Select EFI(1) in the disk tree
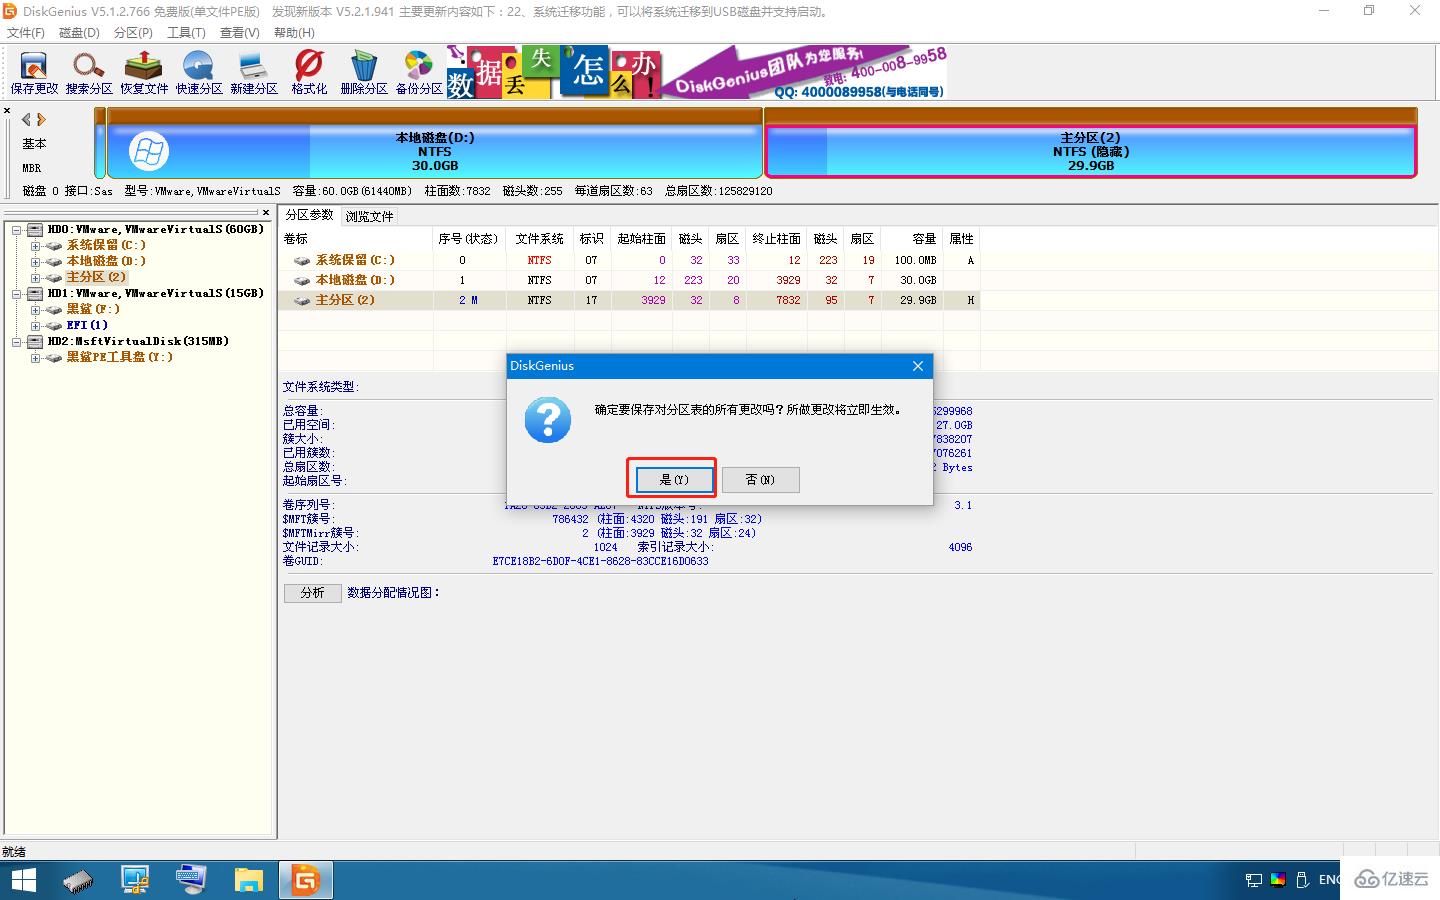This screenshot has width=1440, height=900. click(87, 325)
